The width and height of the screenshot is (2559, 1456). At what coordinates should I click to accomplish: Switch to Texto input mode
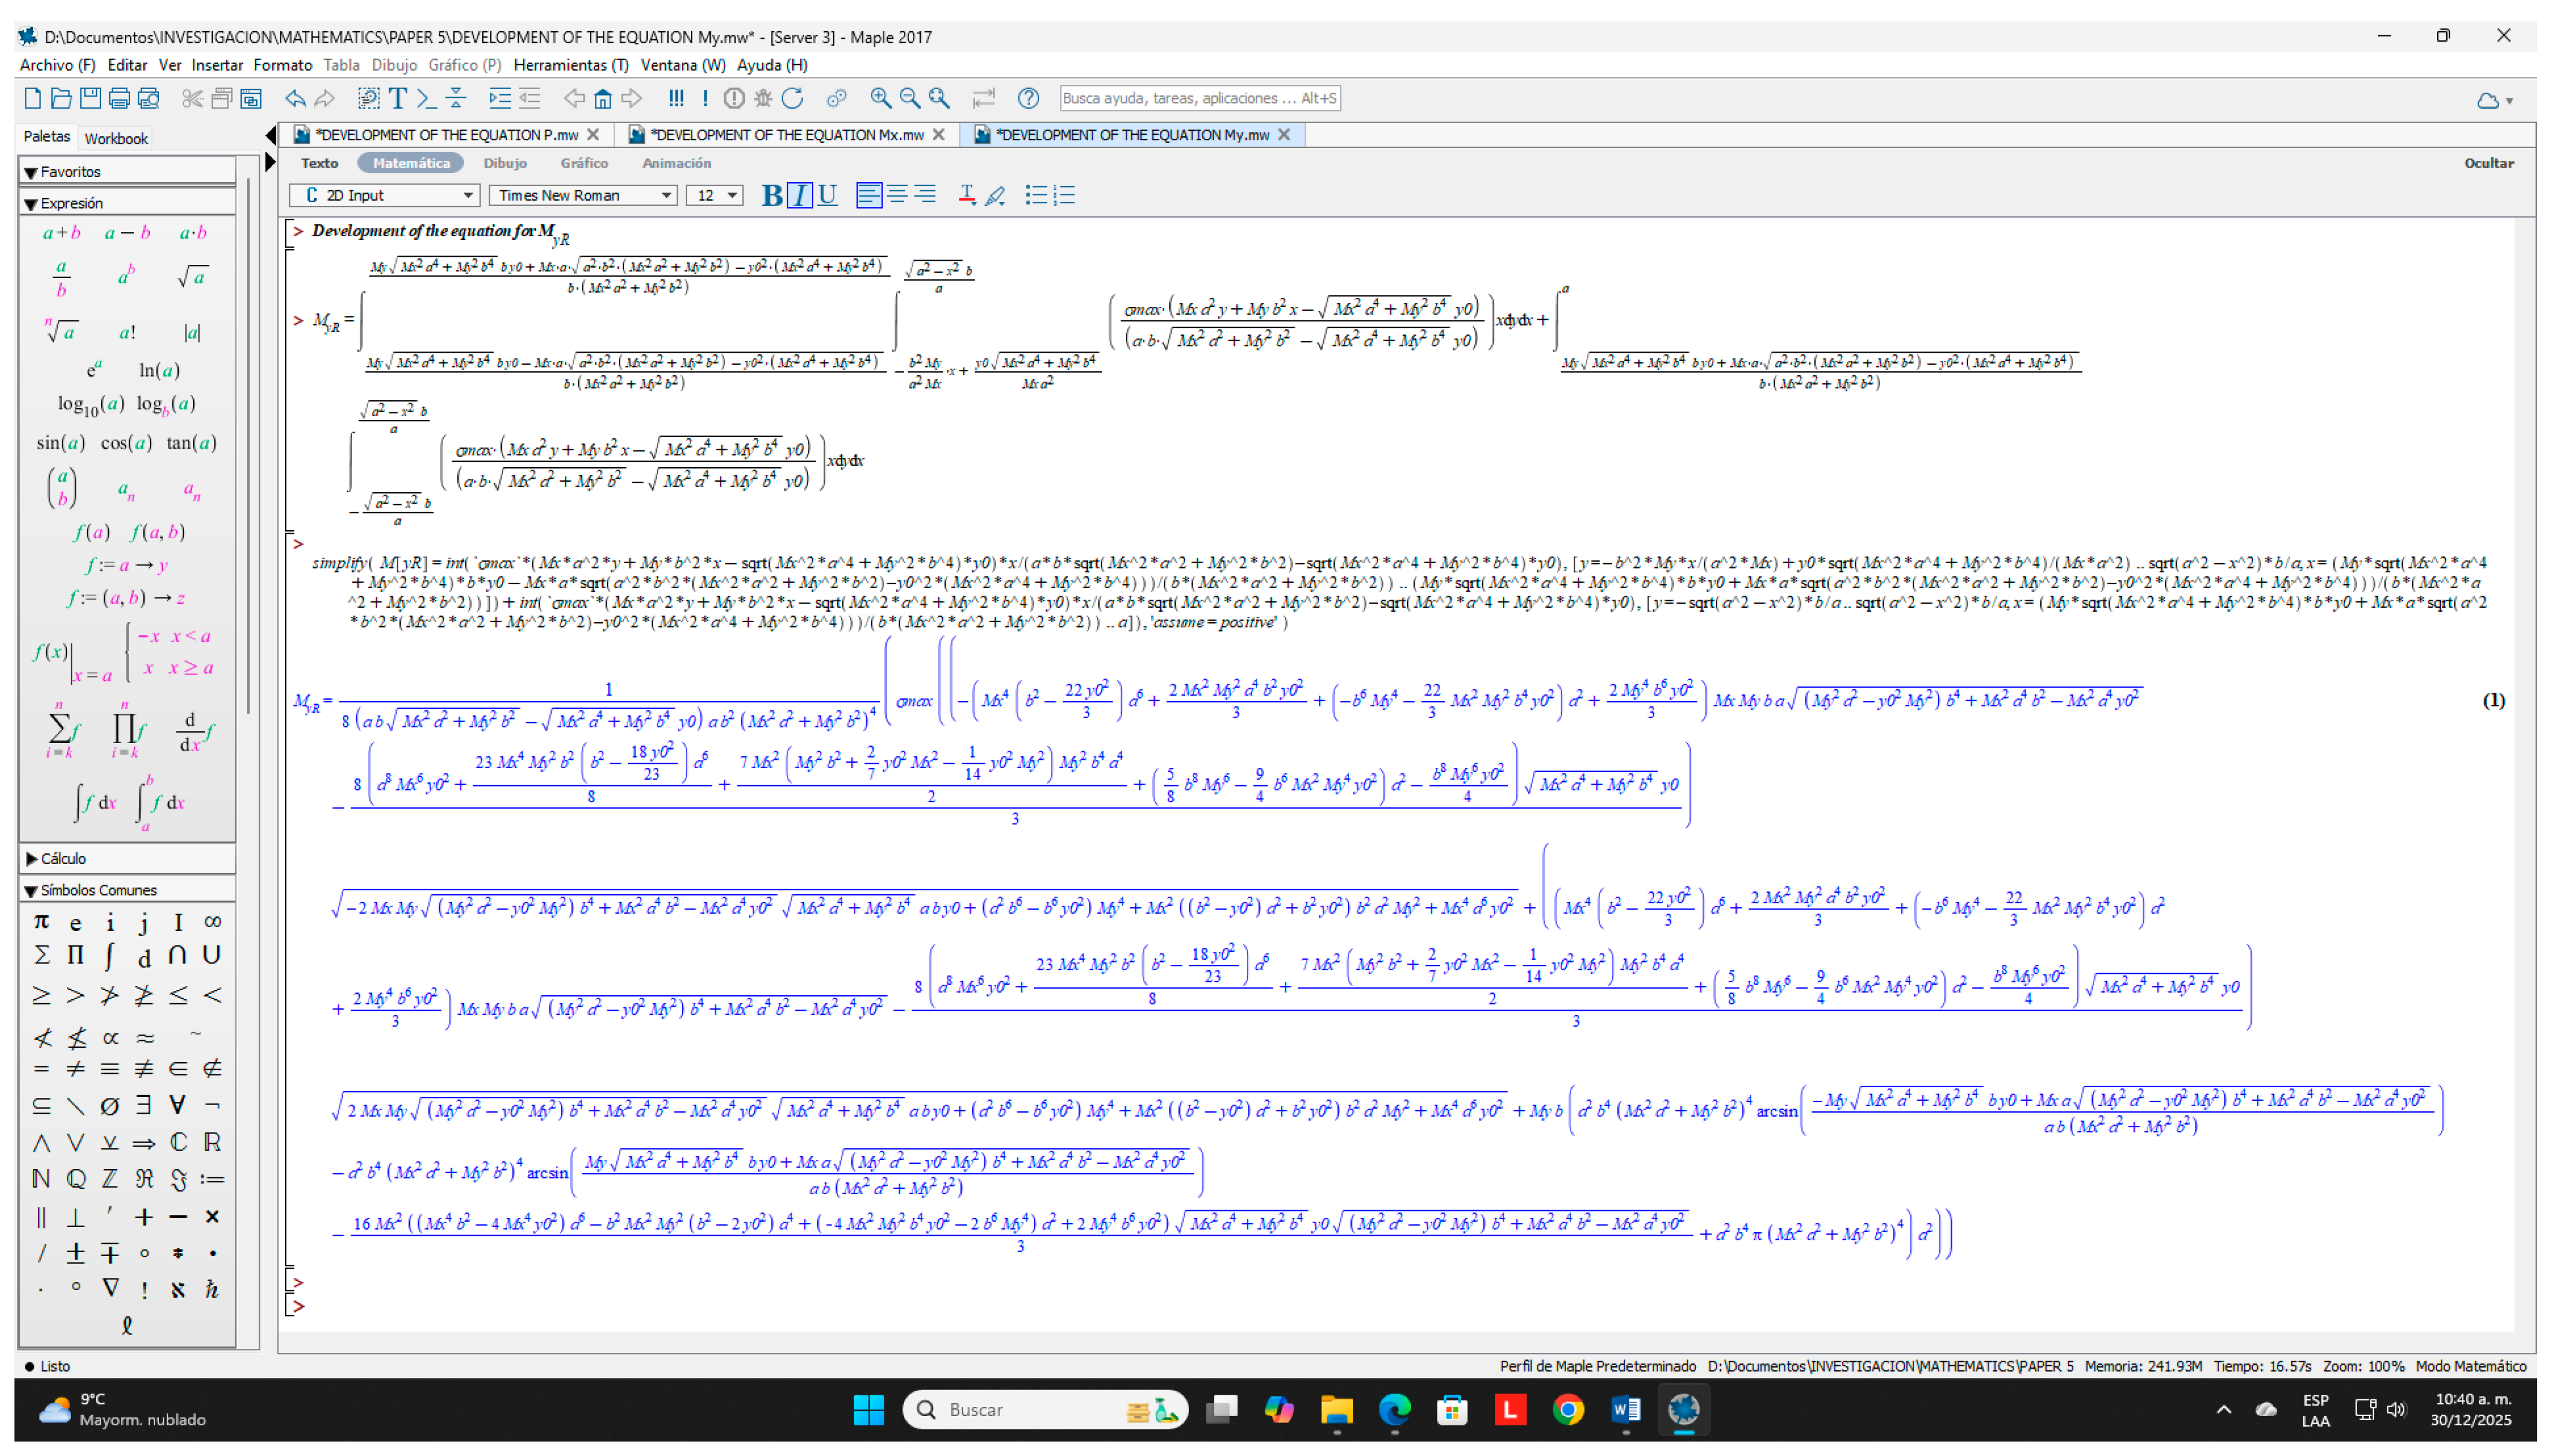(319, 163)
